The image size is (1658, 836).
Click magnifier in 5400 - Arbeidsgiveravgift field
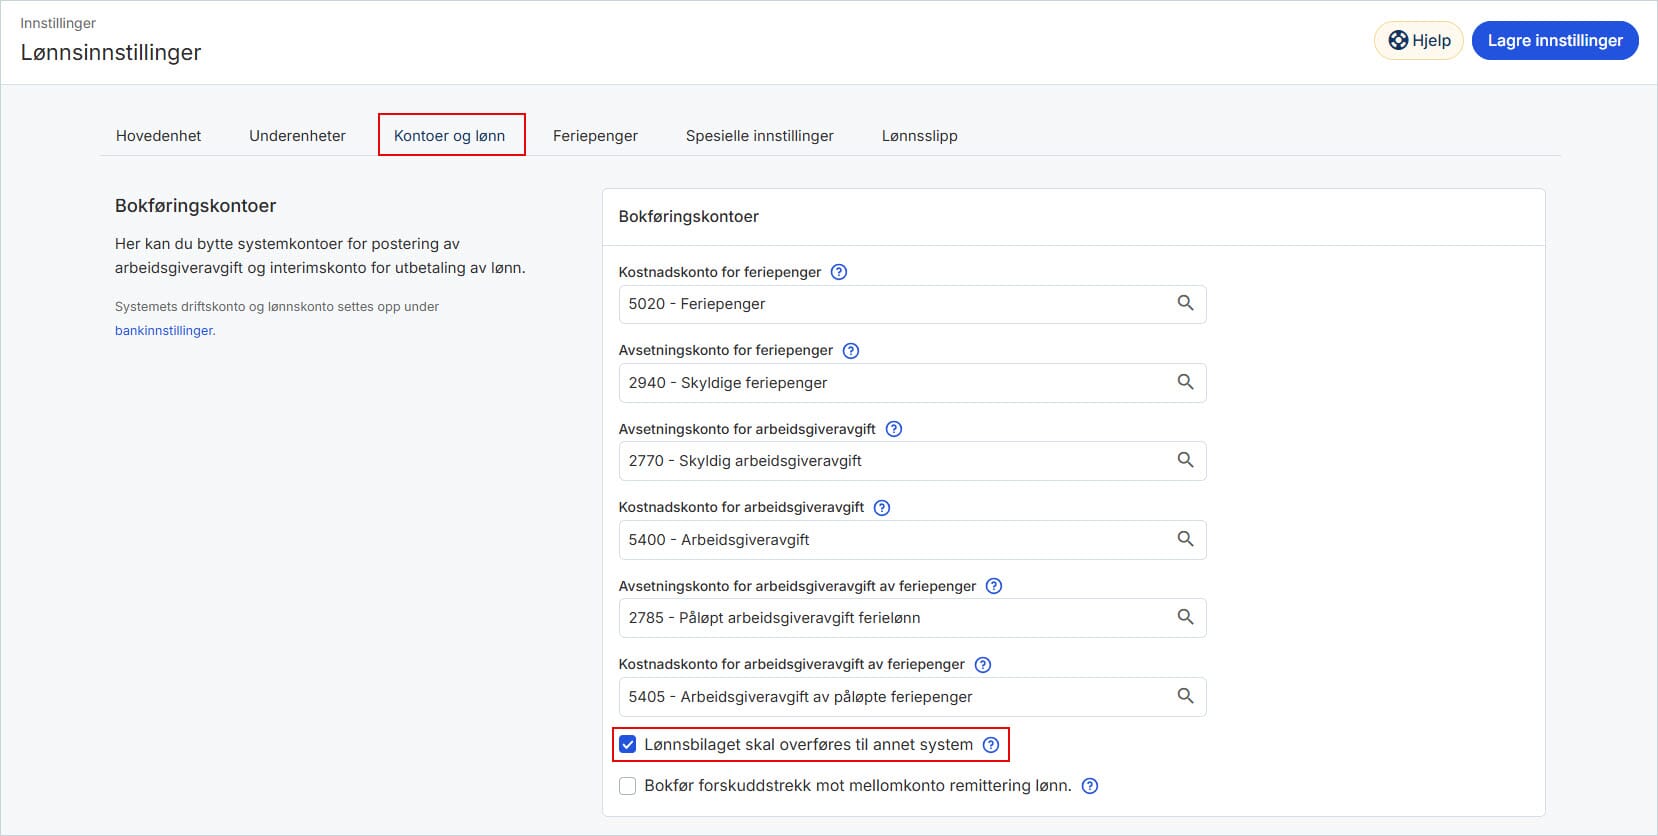(1185, 539)
